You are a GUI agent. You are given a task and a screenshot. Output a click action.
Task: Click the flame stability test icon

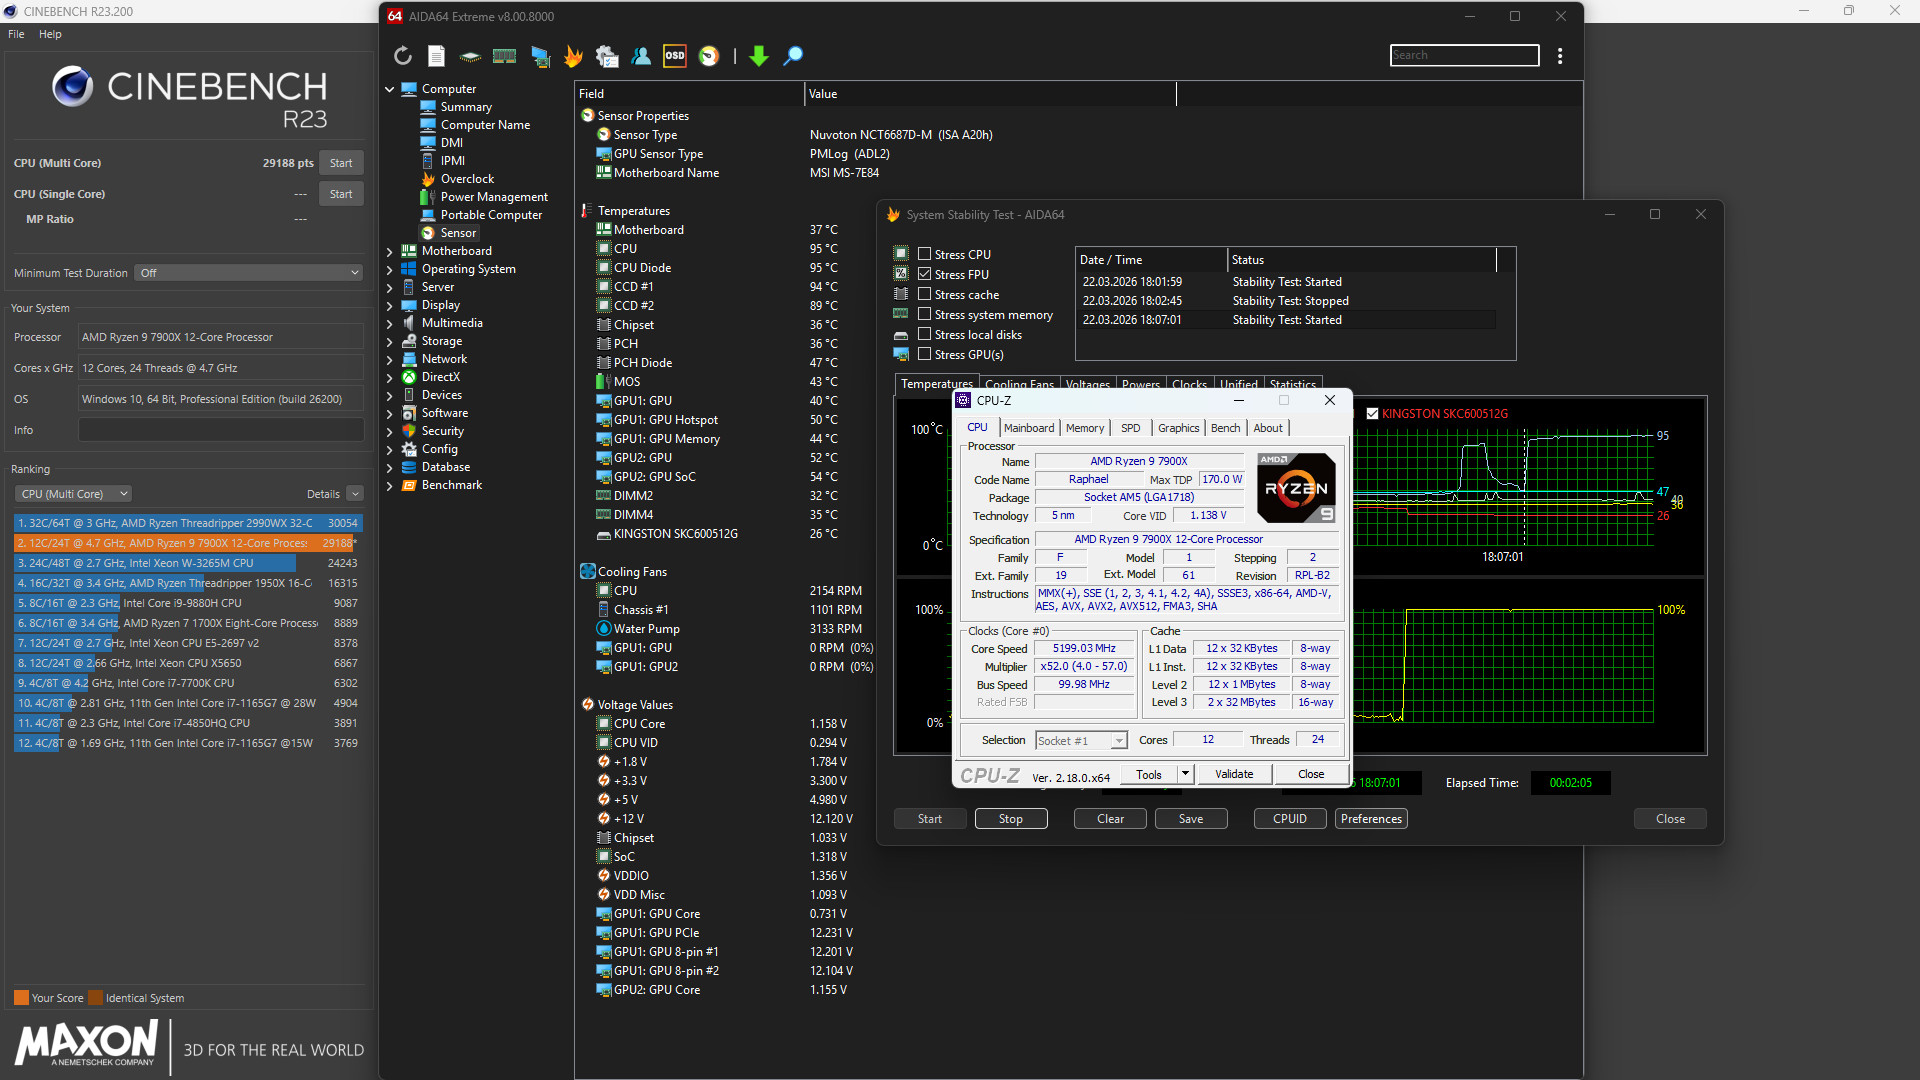click(573, 56)
